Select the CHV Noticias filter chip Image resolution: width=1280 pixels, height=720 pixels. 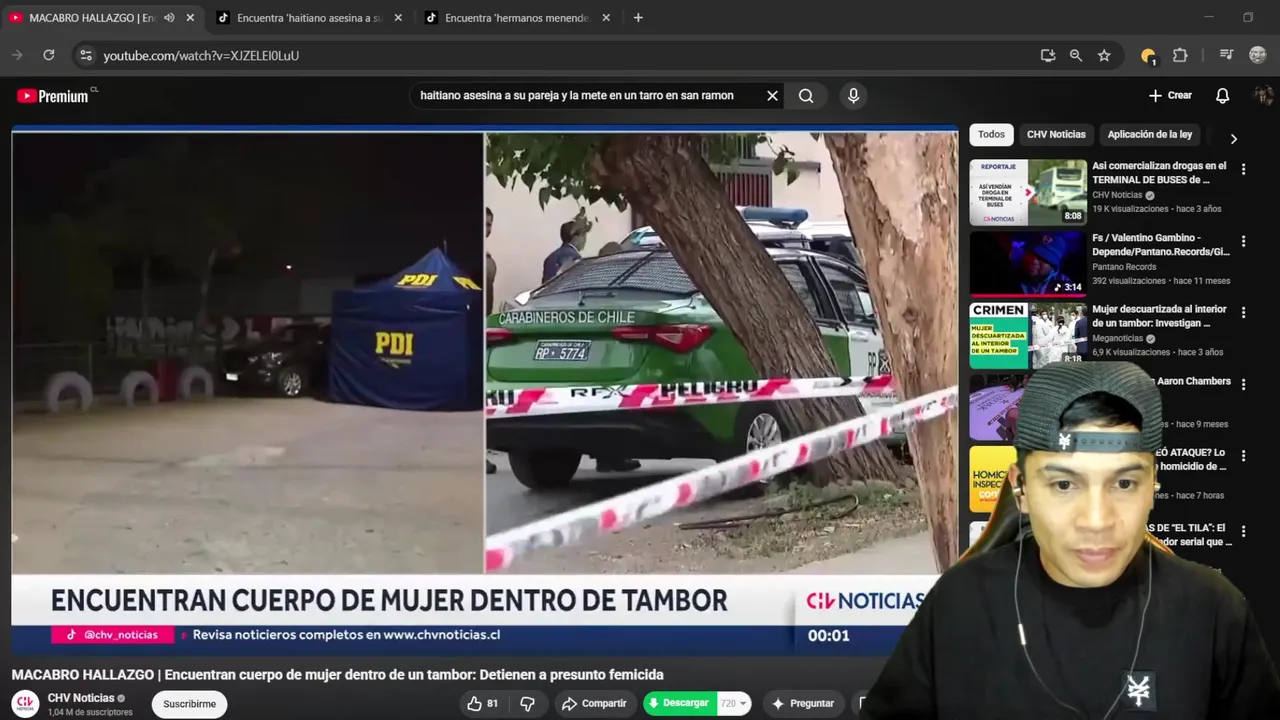tap(1056, 134)
